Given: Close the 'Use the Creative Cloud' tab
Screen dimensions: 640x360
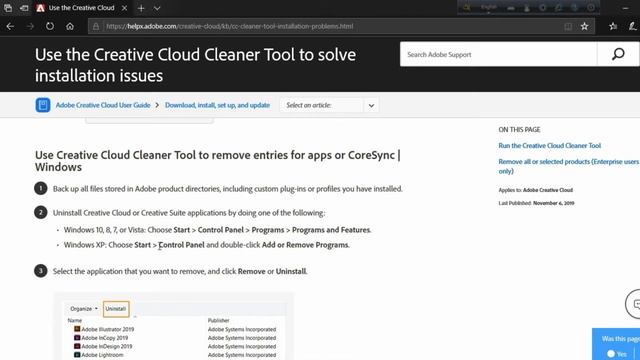Looking at the screenshot, I should click(124, 8).
